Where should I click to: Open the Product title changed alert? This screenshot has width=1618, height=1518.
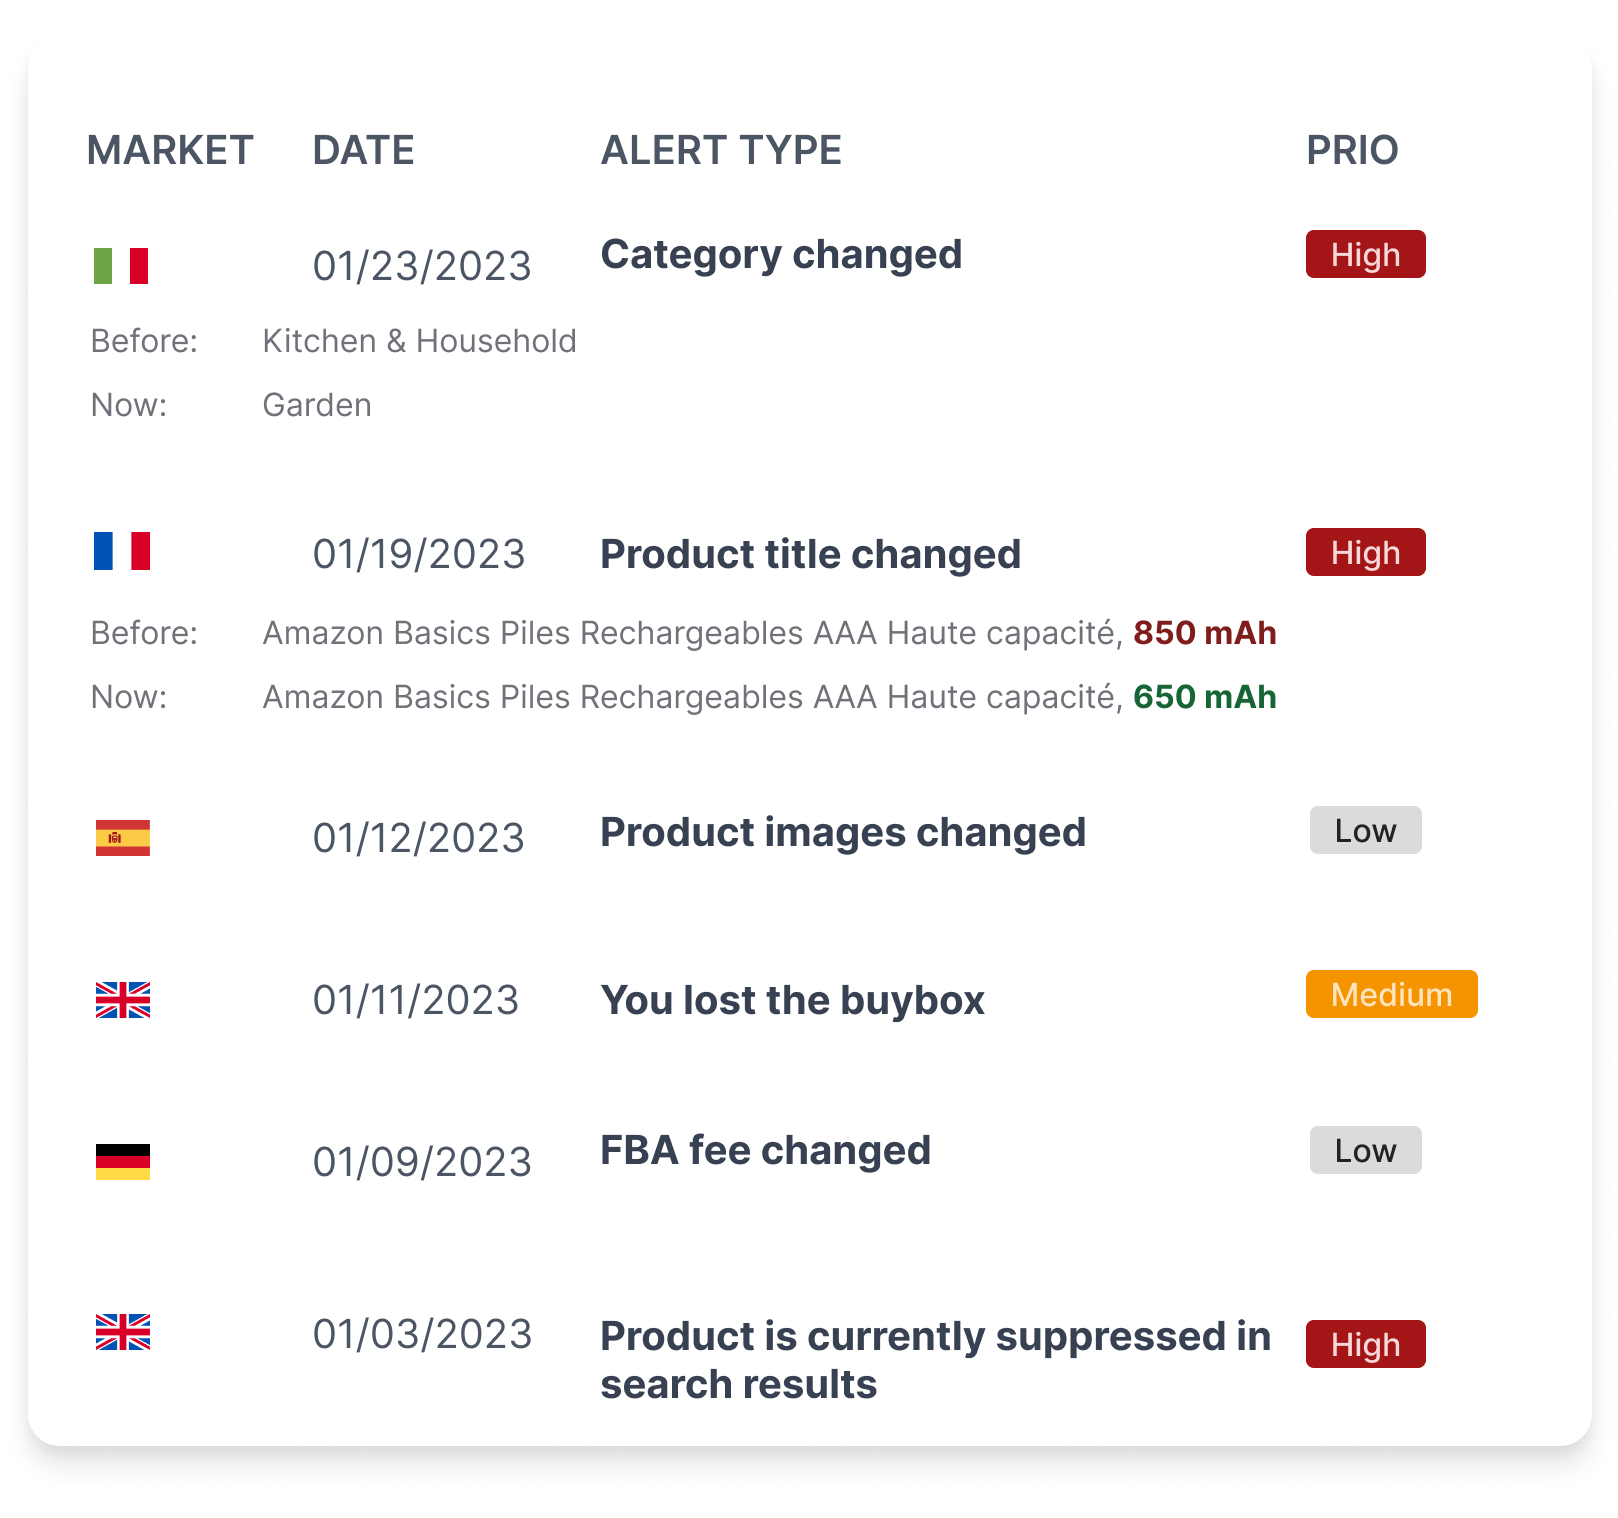810,553
